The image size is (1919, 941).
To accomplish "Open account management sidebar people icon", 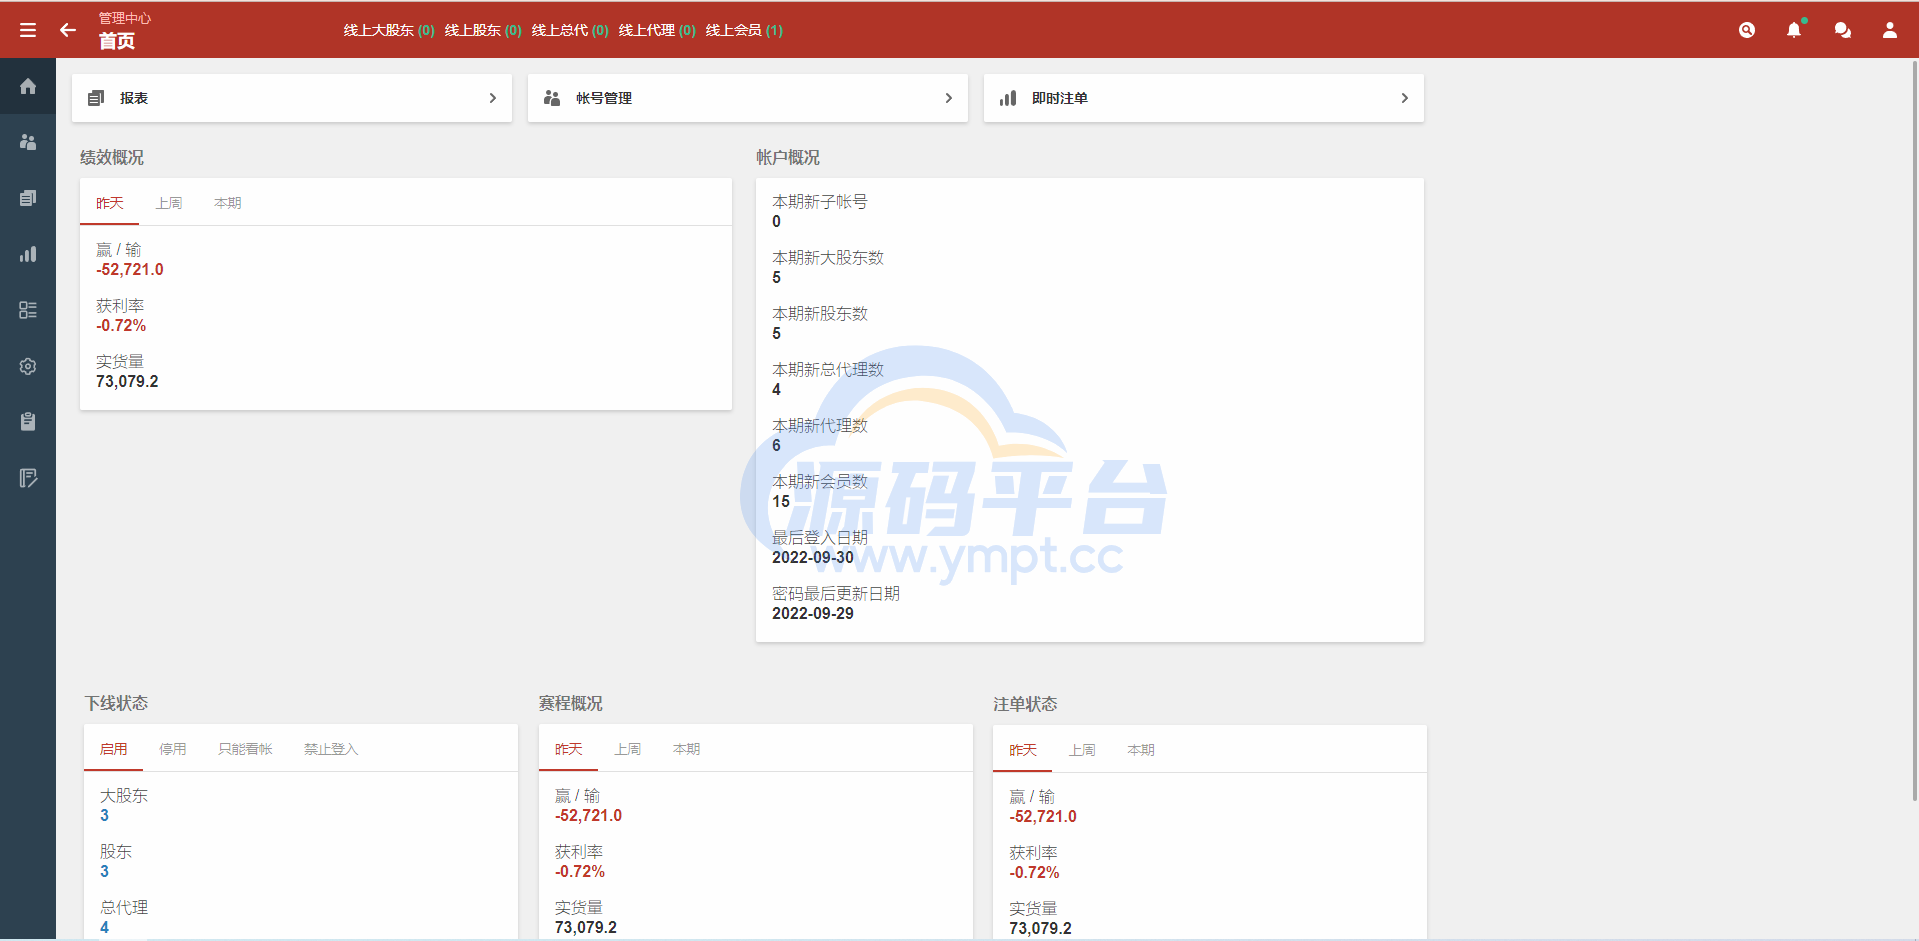I will point(28,142).
